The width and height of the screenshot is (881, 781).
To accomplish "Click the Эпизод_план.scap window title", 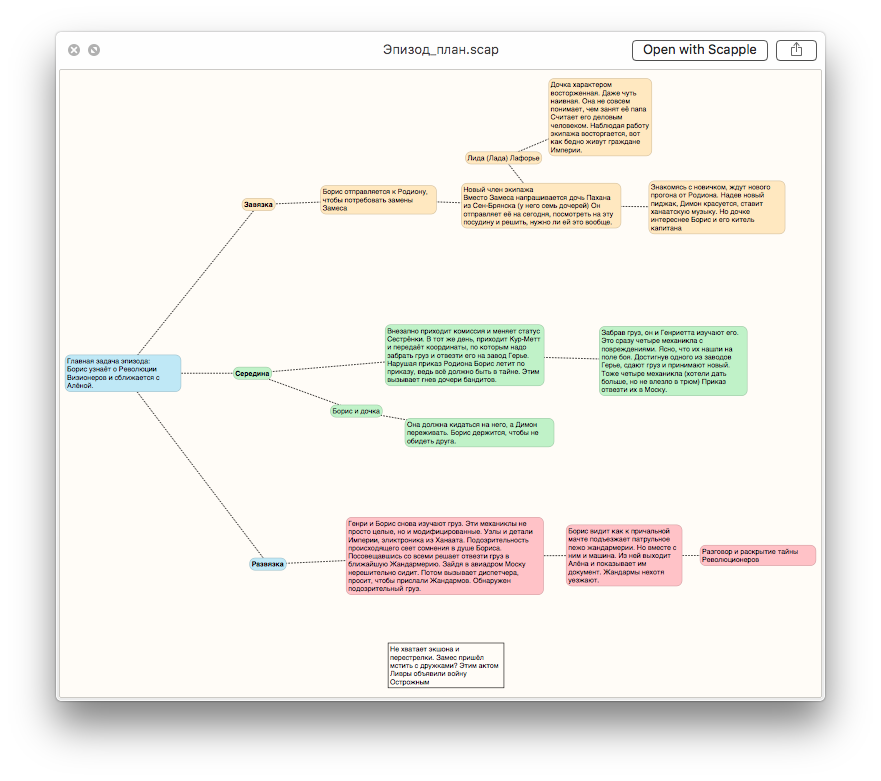I will point(440,50).
